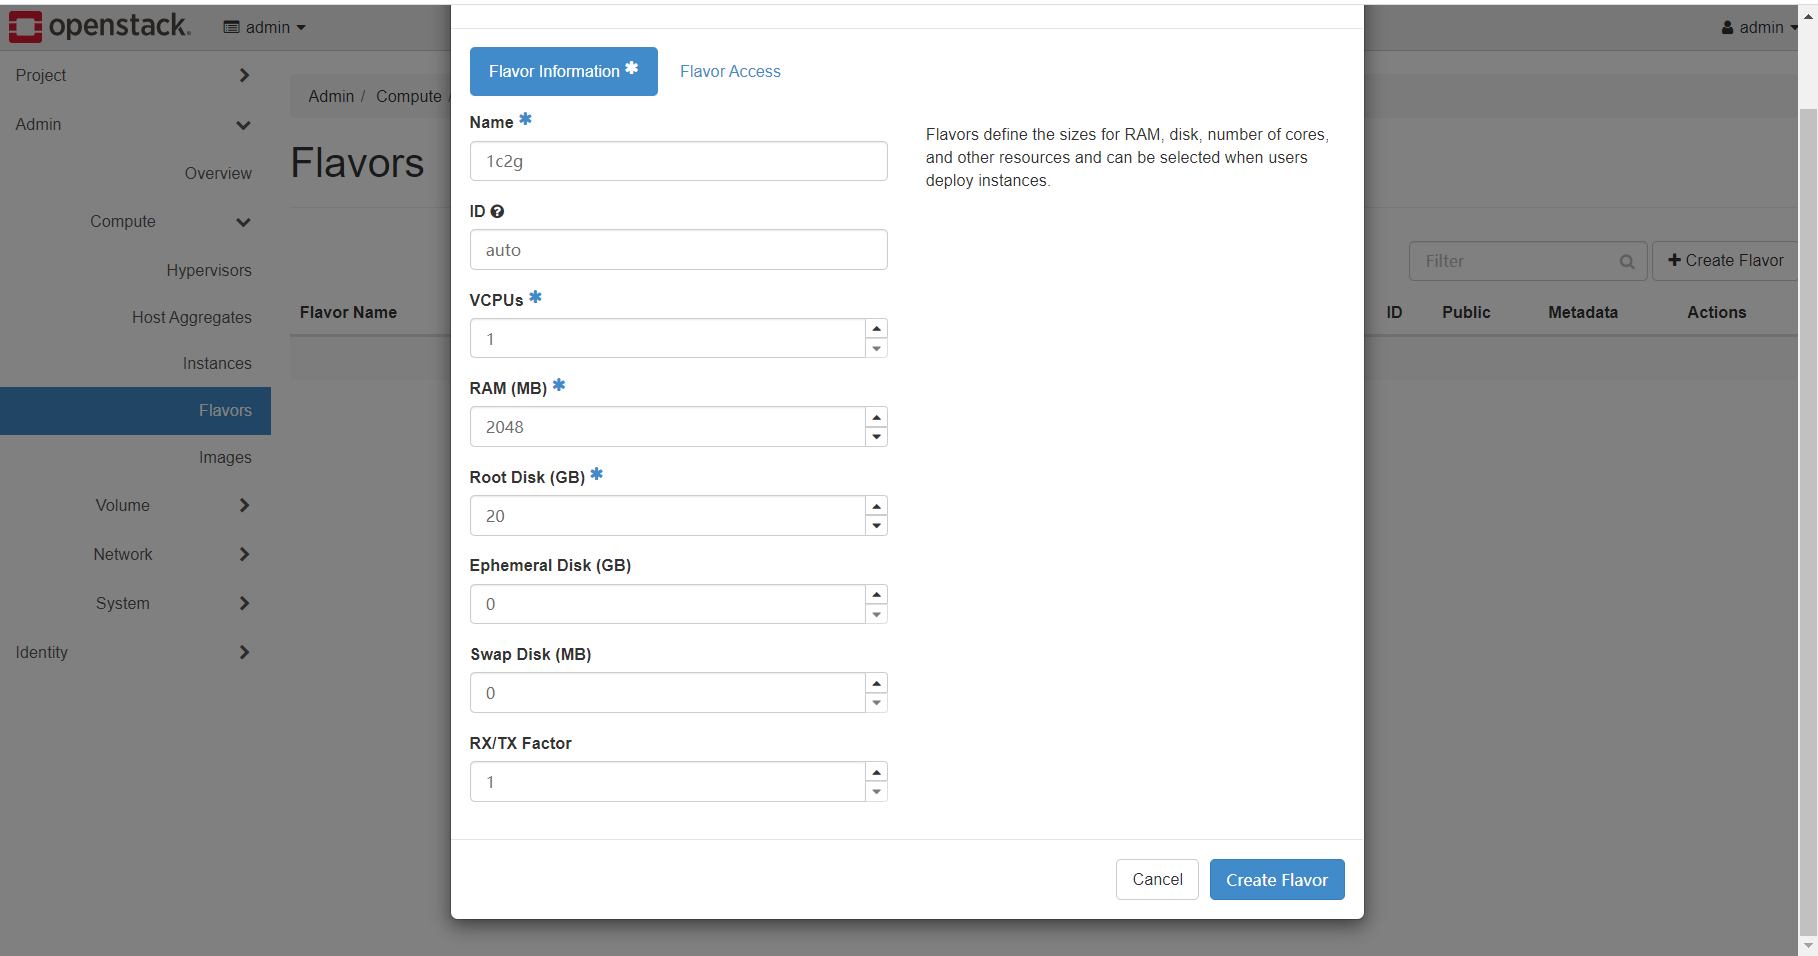The width and height of the screenshot is (1818, 956).
Task: Open admin user menu at top right
Action: pyautogui.click(x=1758, y=27)
